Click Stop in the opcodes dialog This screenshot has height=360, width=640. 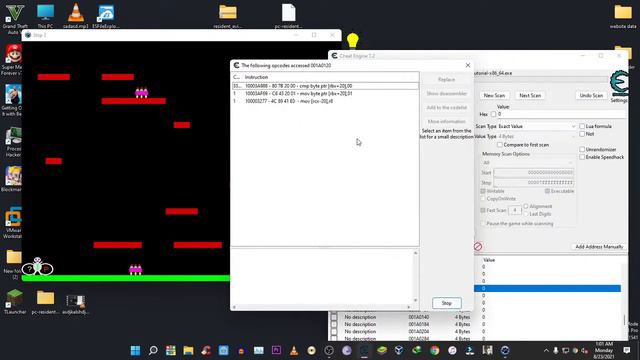[x=447, y=303]
